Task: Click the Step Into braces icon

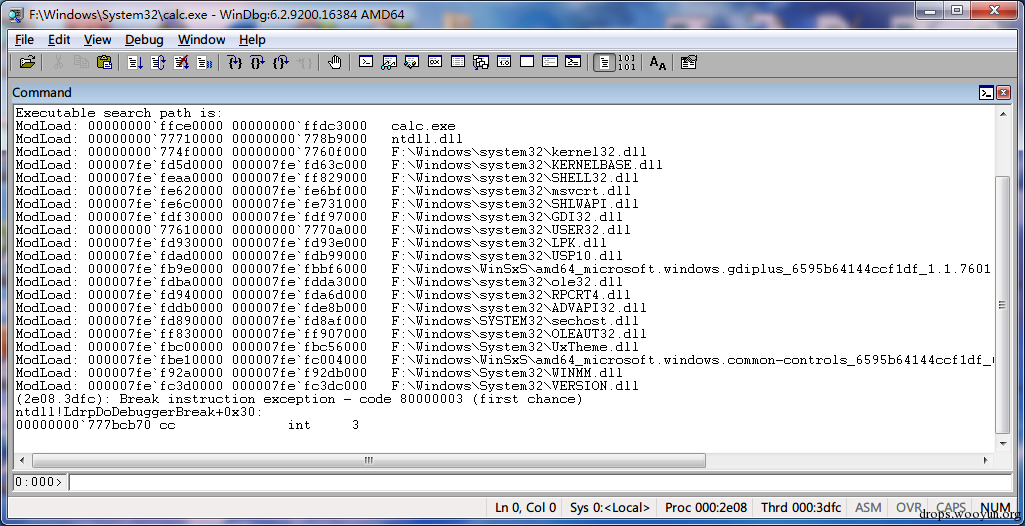Action: (x=235, y=63)
